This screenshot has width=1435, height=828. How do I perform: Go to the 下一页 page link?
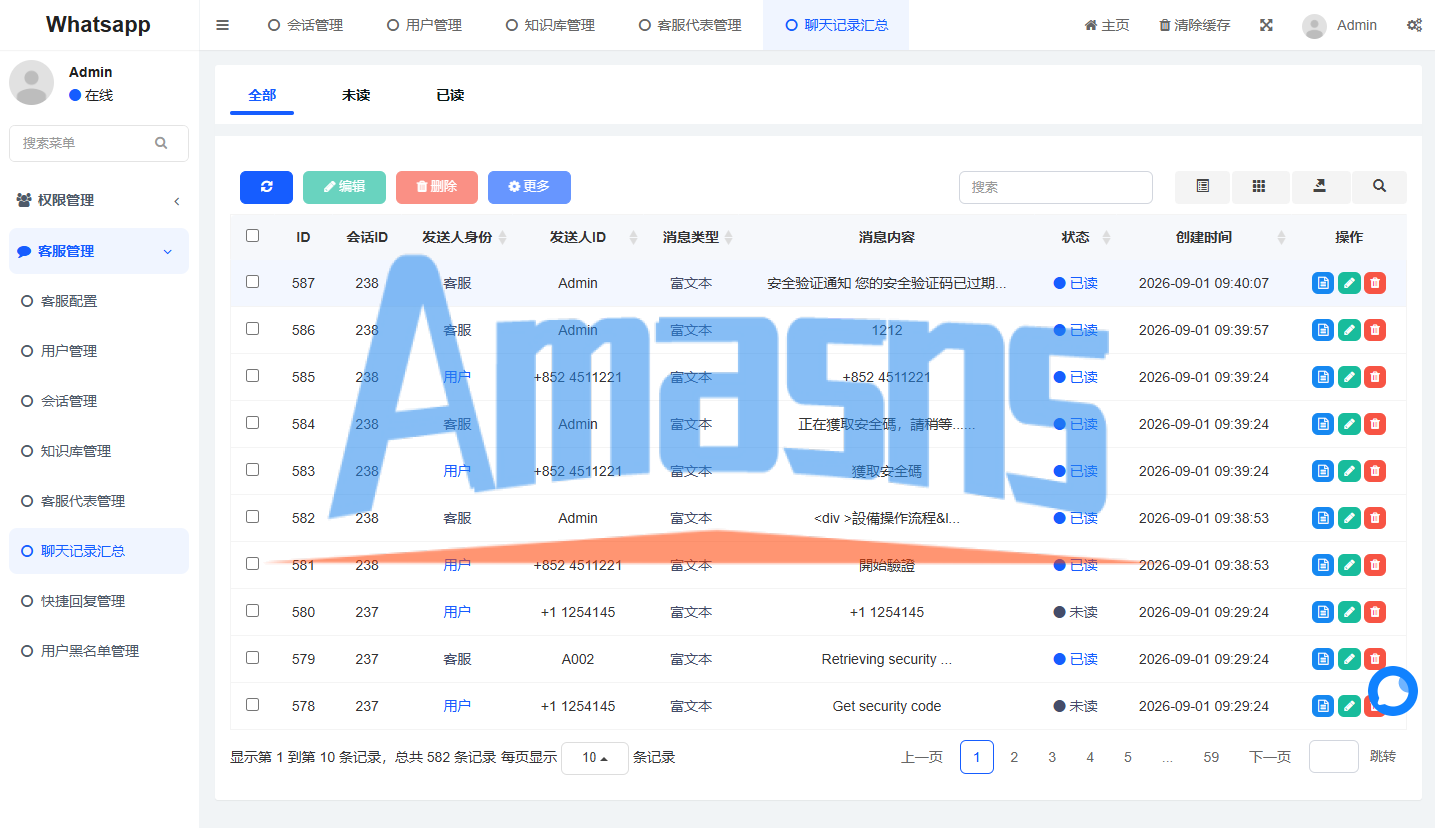(1270, 757)
